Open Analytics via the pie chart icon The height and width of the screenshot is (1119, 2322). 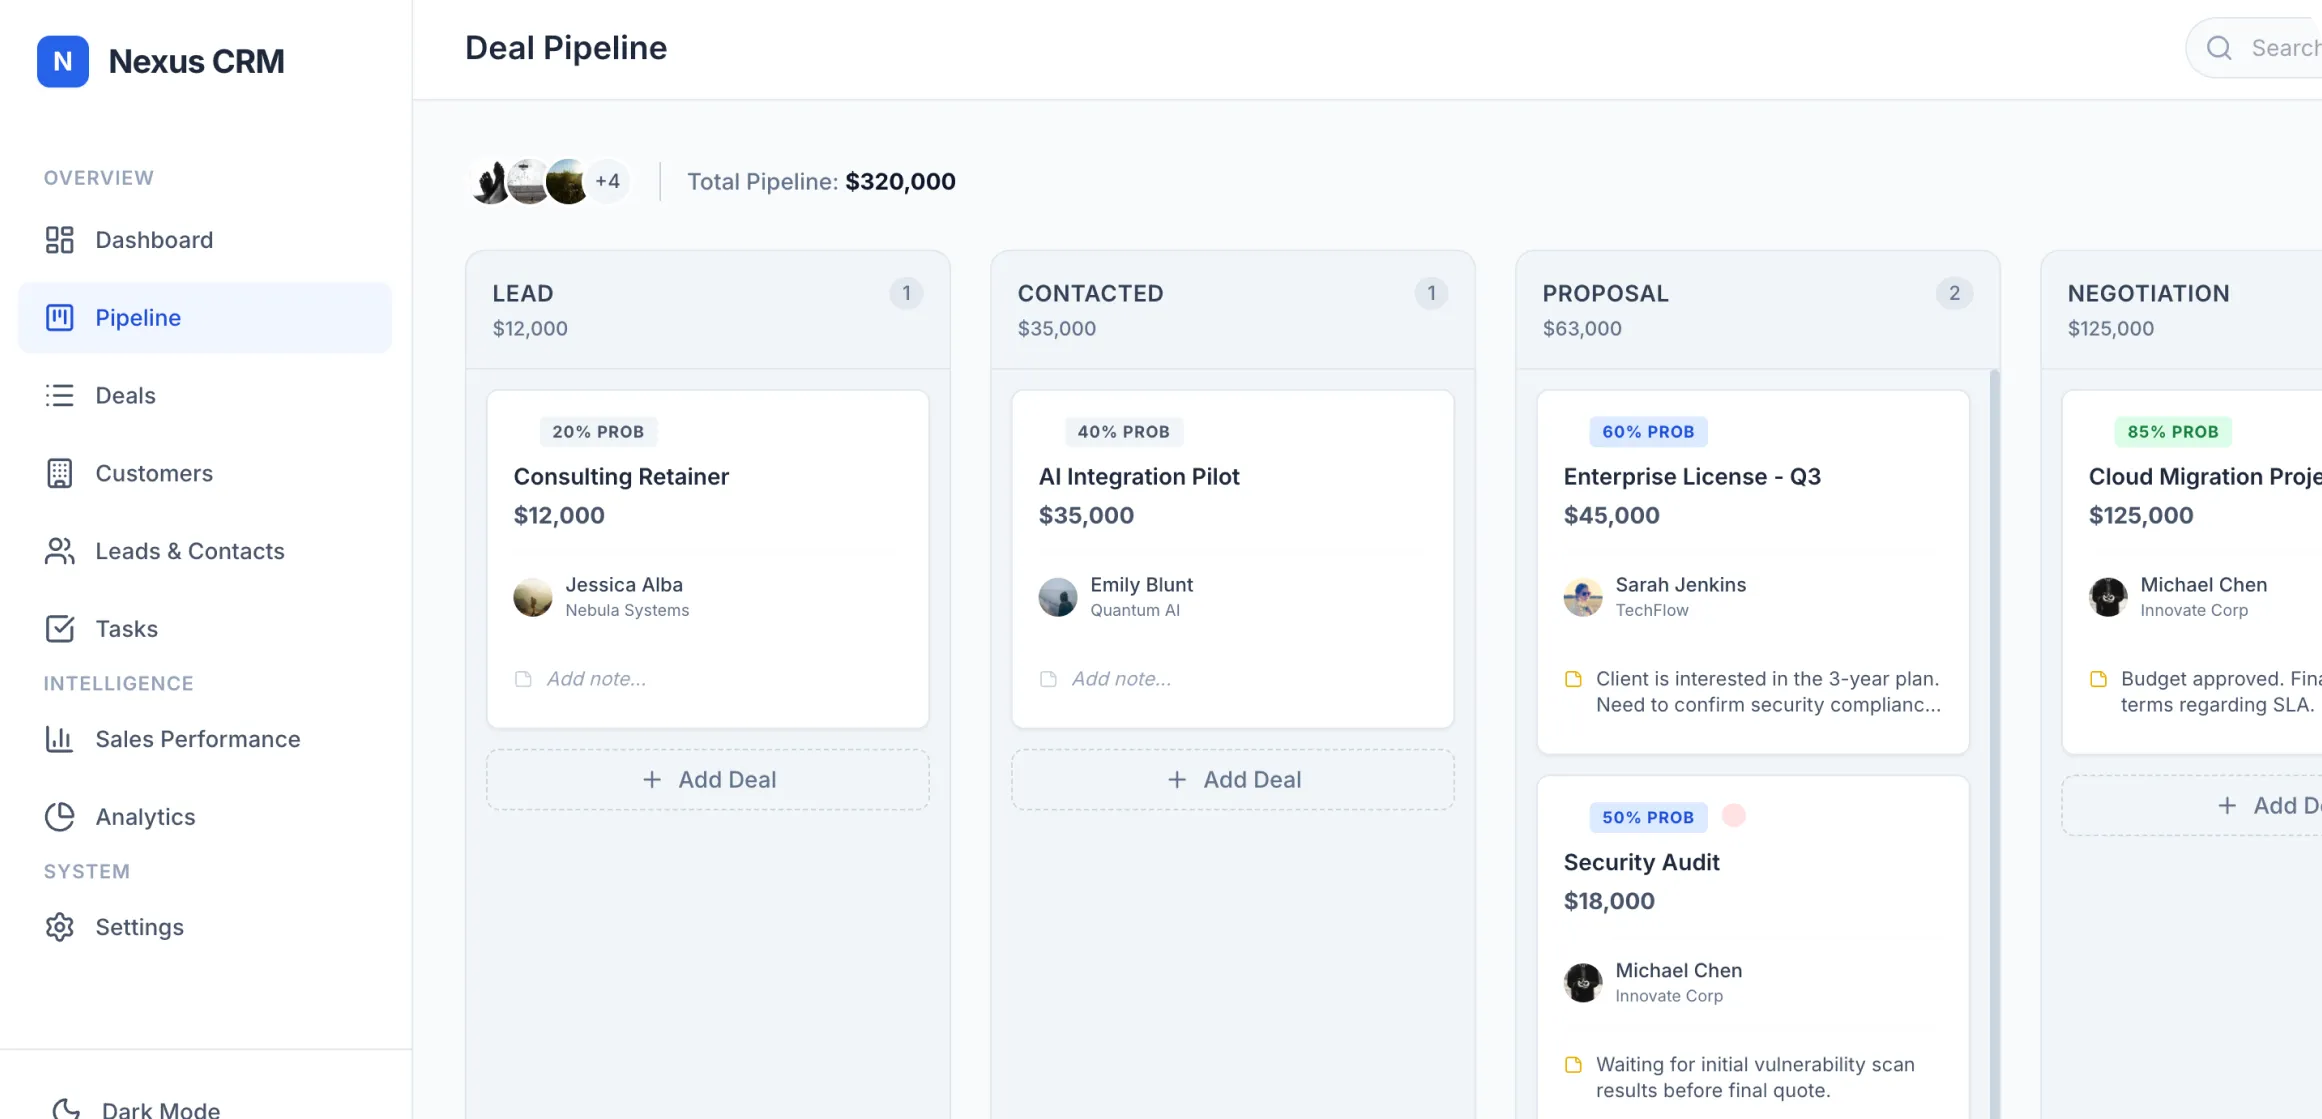pos(59,816)
